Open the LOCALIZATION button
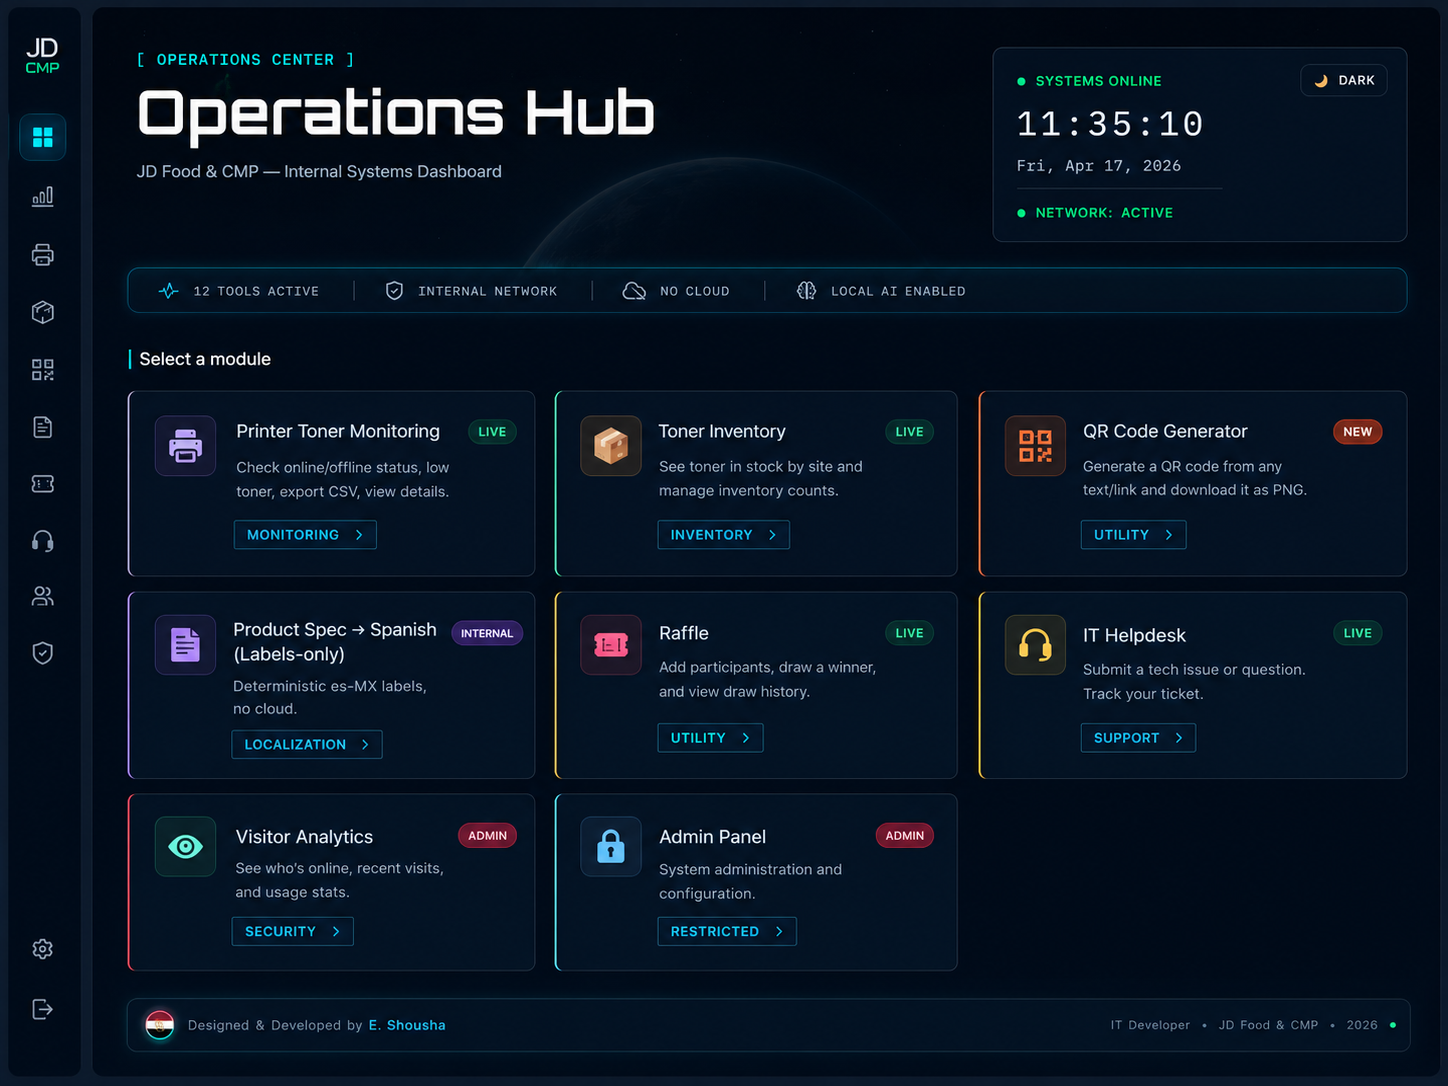This screenshot has height=1086, width=1448. (307, 745)
